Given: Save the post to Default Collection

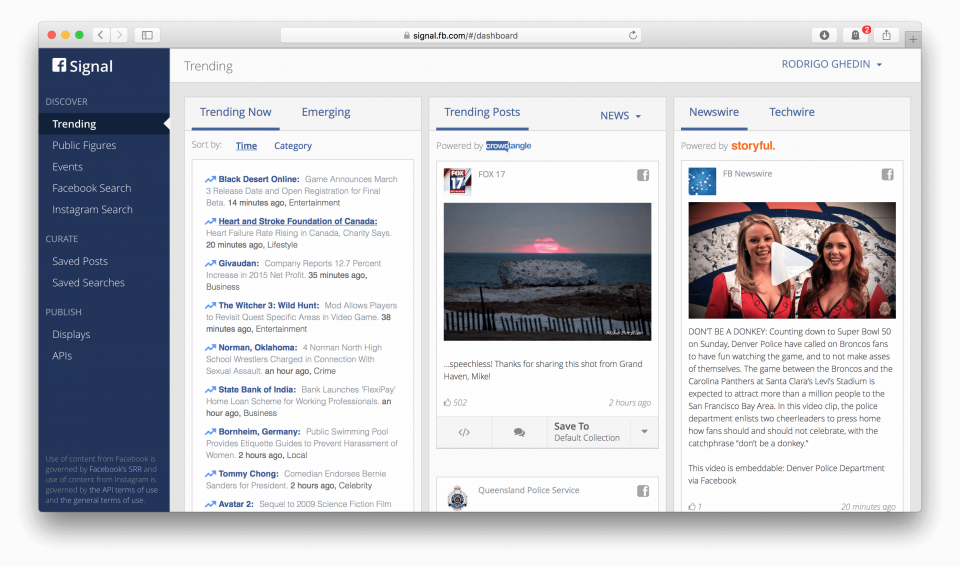Looking at the screenshot, I should click(587, 432).
